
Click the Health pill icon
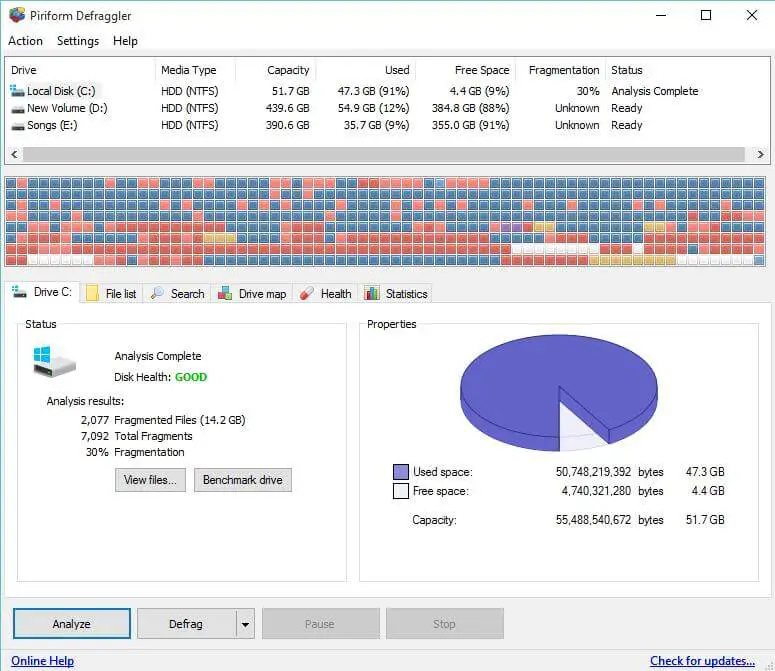(306, 293)
